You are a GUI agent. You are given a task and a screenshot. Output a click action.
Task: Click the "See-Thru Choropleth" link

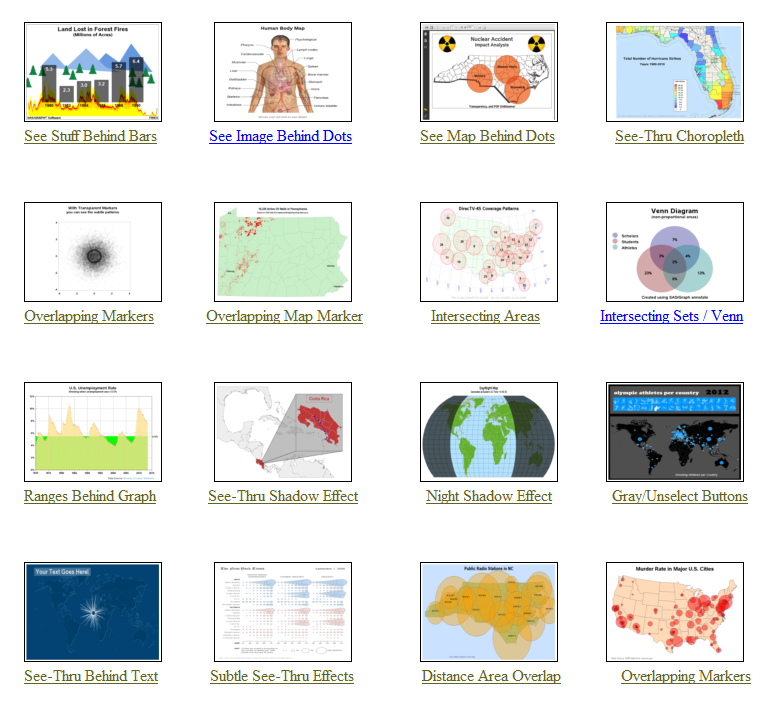[x=679, y=136]
